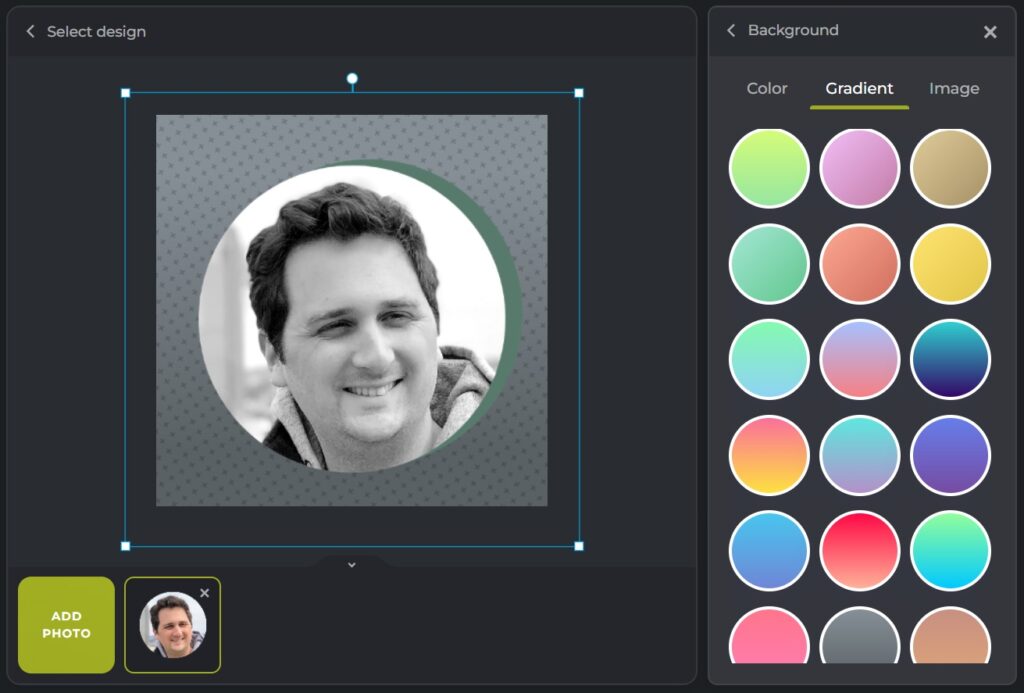The height and width of the screenshot is (693, 1024).
Task: Apply the teal to dark navy gradient
Action: click(x=950, y=360)
